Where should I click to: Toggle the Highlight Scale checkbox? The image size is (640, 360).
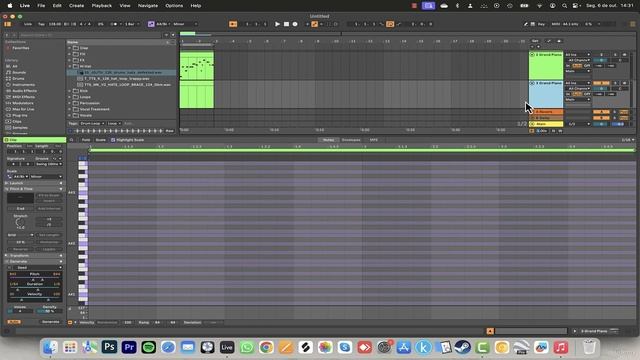(x=113, y=140)
